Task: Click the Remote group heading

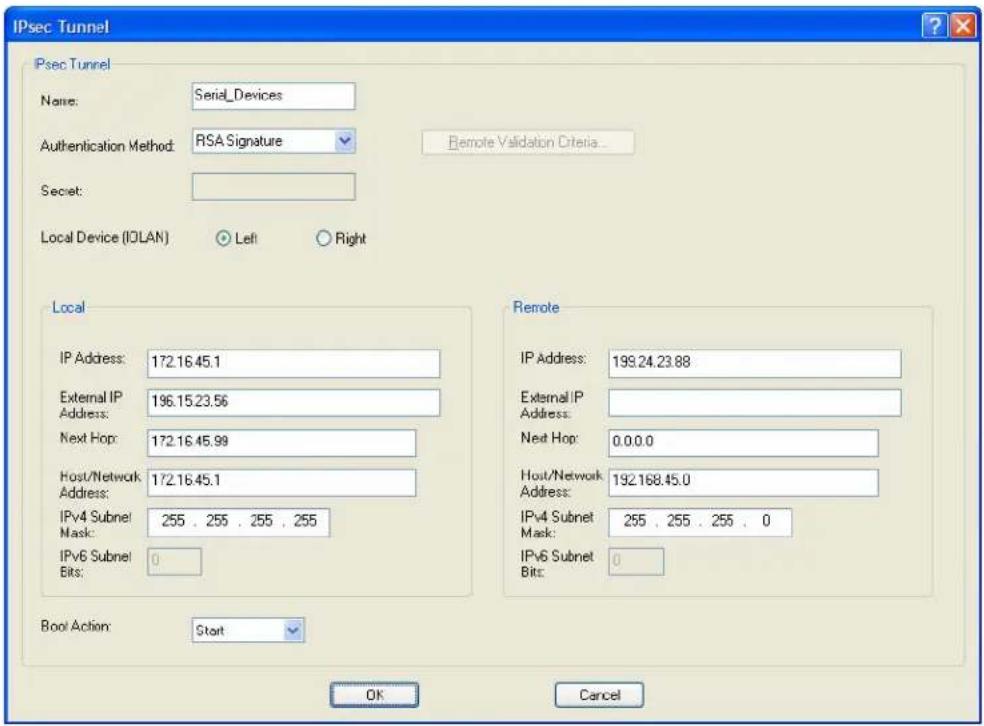Action: coord(536,307)
